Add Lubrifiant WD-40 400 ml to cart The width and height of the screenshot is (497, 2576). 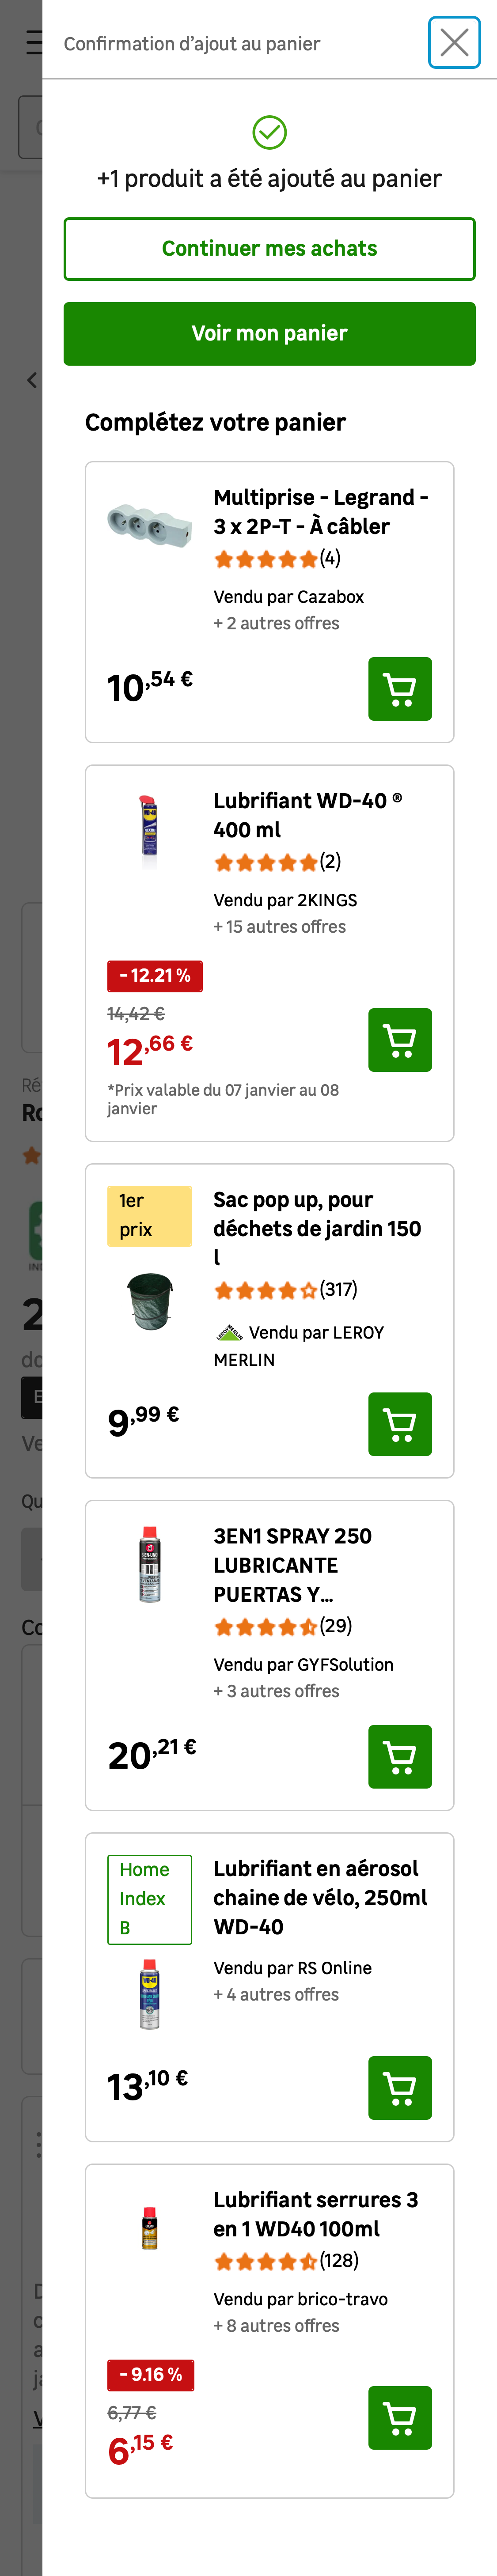(x=399, y=1040)
